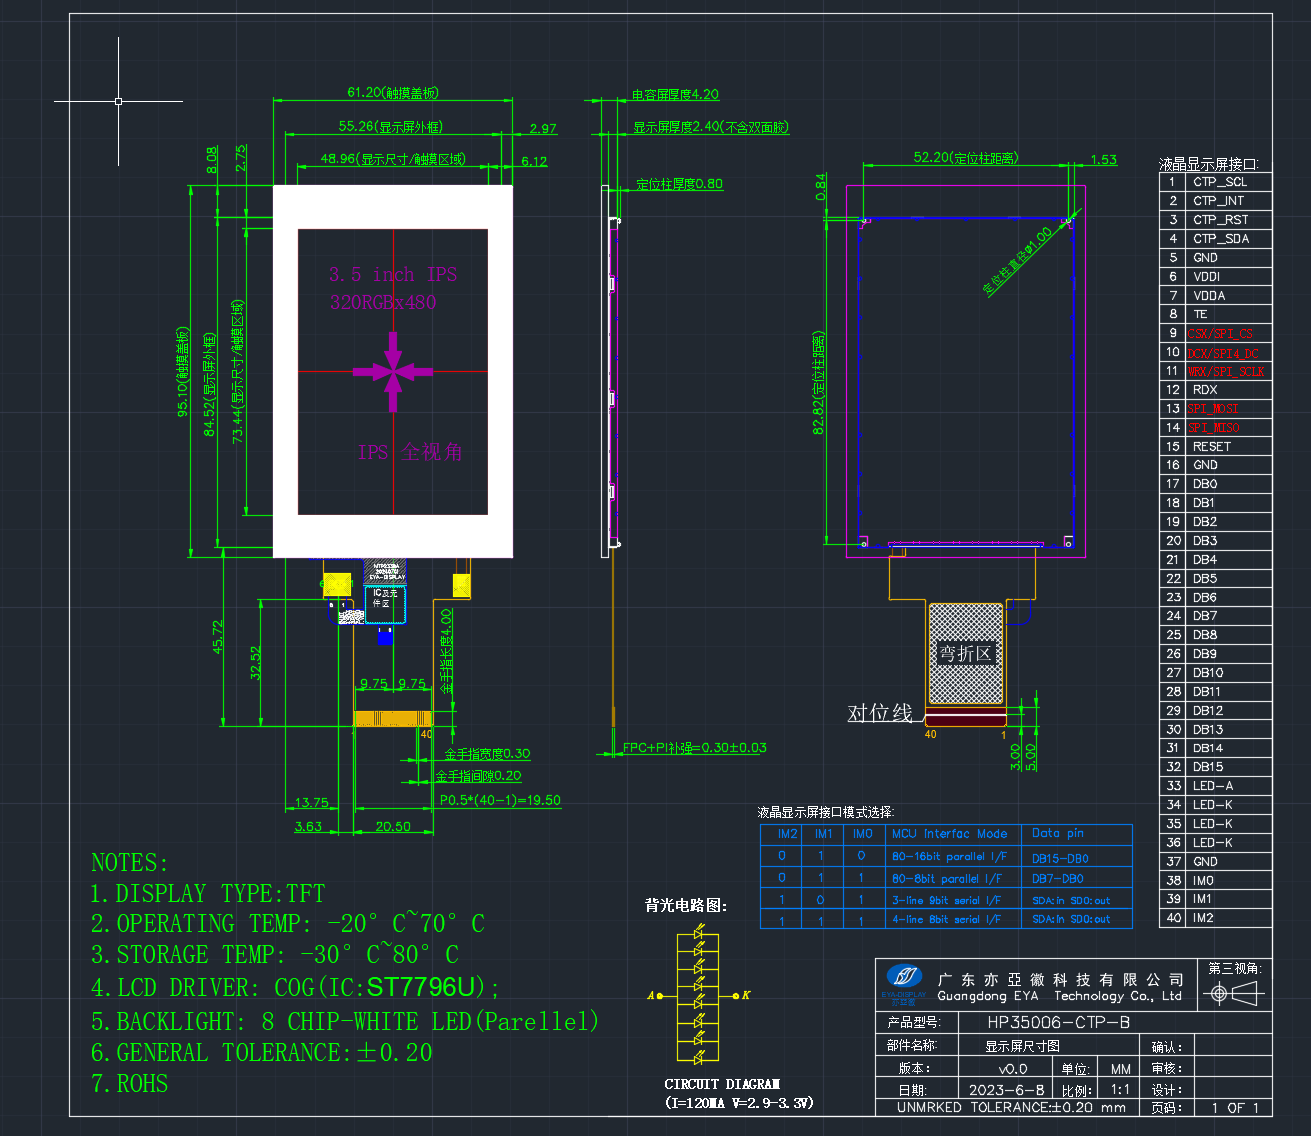Click the EYA Display company logo
Image resolution: width=1311 pixels, height=1136 pixels.
[905, 984]
